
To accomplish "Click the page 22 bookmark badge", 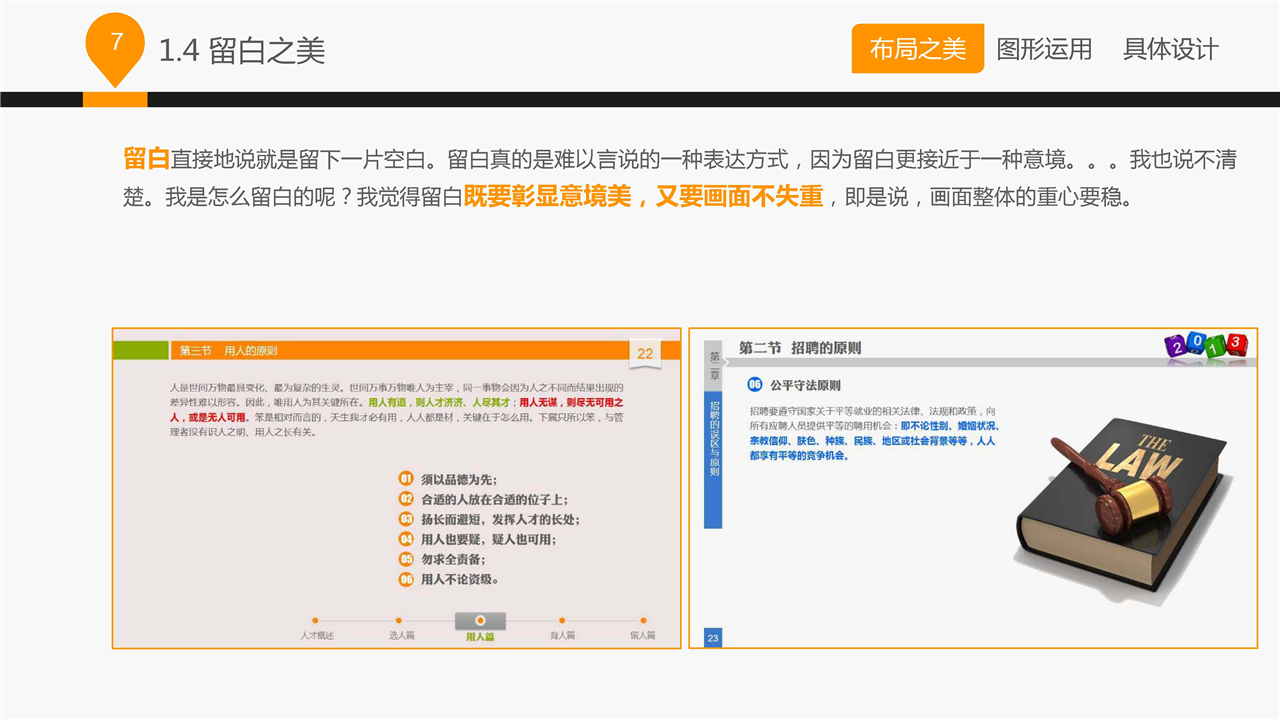I will (x=645, y=354).
